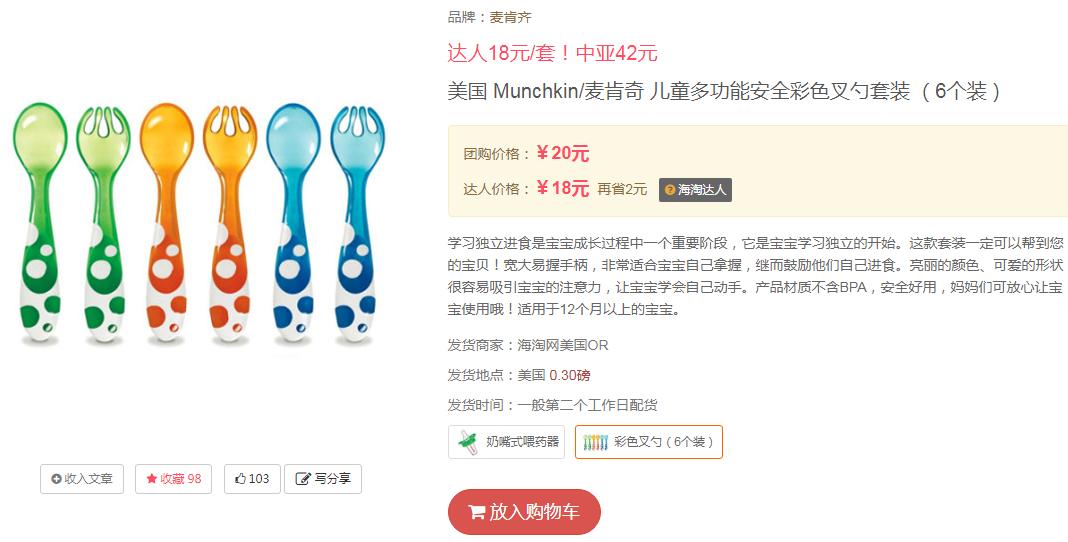The width and height of the screenshot is (1068, 542).
Task: Click the product title 美国 Munchkin/麦肯奇
Action: point(546,91)
